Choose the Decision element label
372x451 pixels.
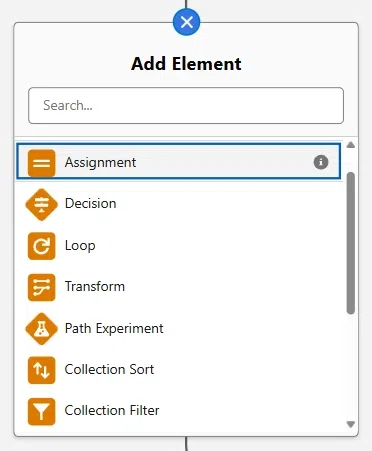91,203
